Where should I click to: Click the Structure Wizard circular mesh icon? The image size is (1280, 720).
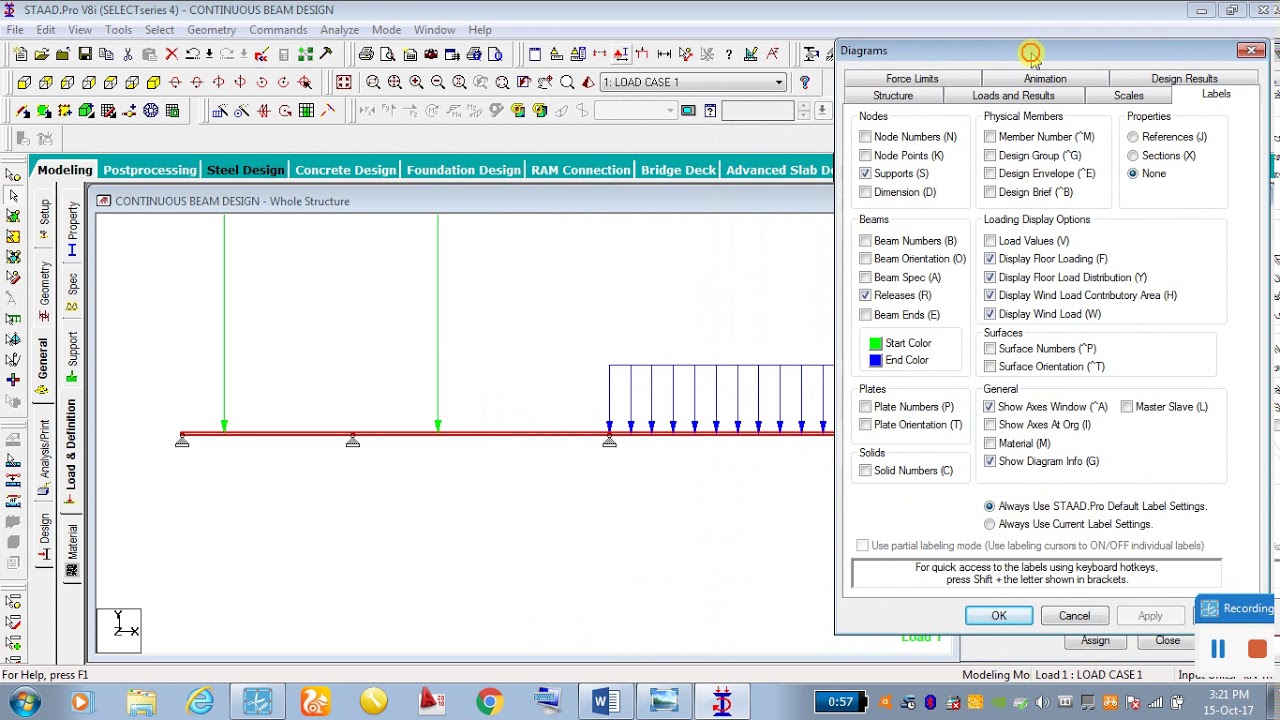[150, 111]
